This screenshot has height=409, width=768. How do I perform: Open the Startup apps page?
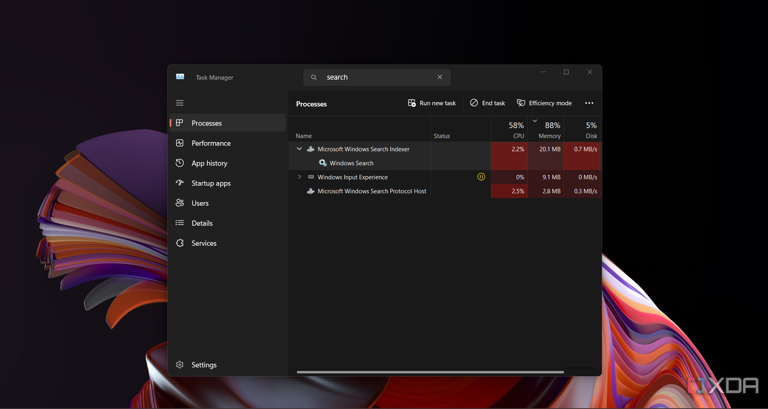tap(228, 183)
